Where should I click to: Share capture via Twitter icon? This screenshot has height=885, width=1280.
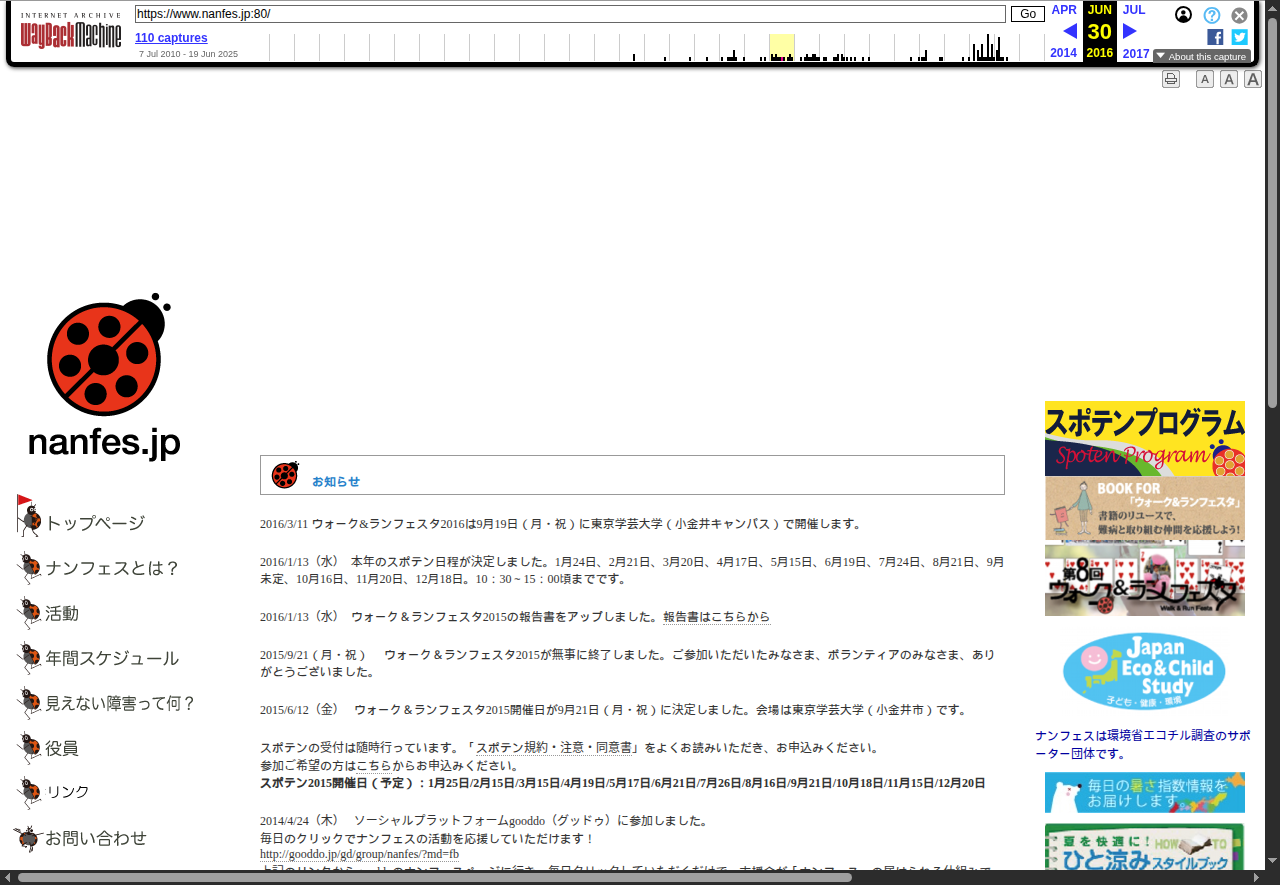point(1239,37)
